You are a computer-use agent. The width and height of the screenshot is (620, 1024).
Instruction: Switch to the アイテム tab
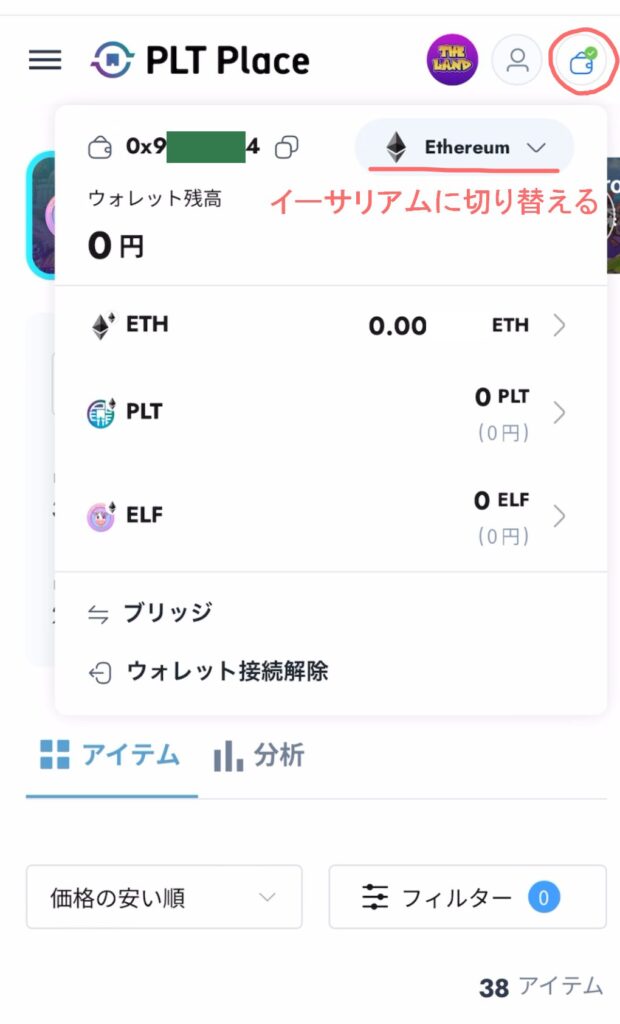coord(111,755)
